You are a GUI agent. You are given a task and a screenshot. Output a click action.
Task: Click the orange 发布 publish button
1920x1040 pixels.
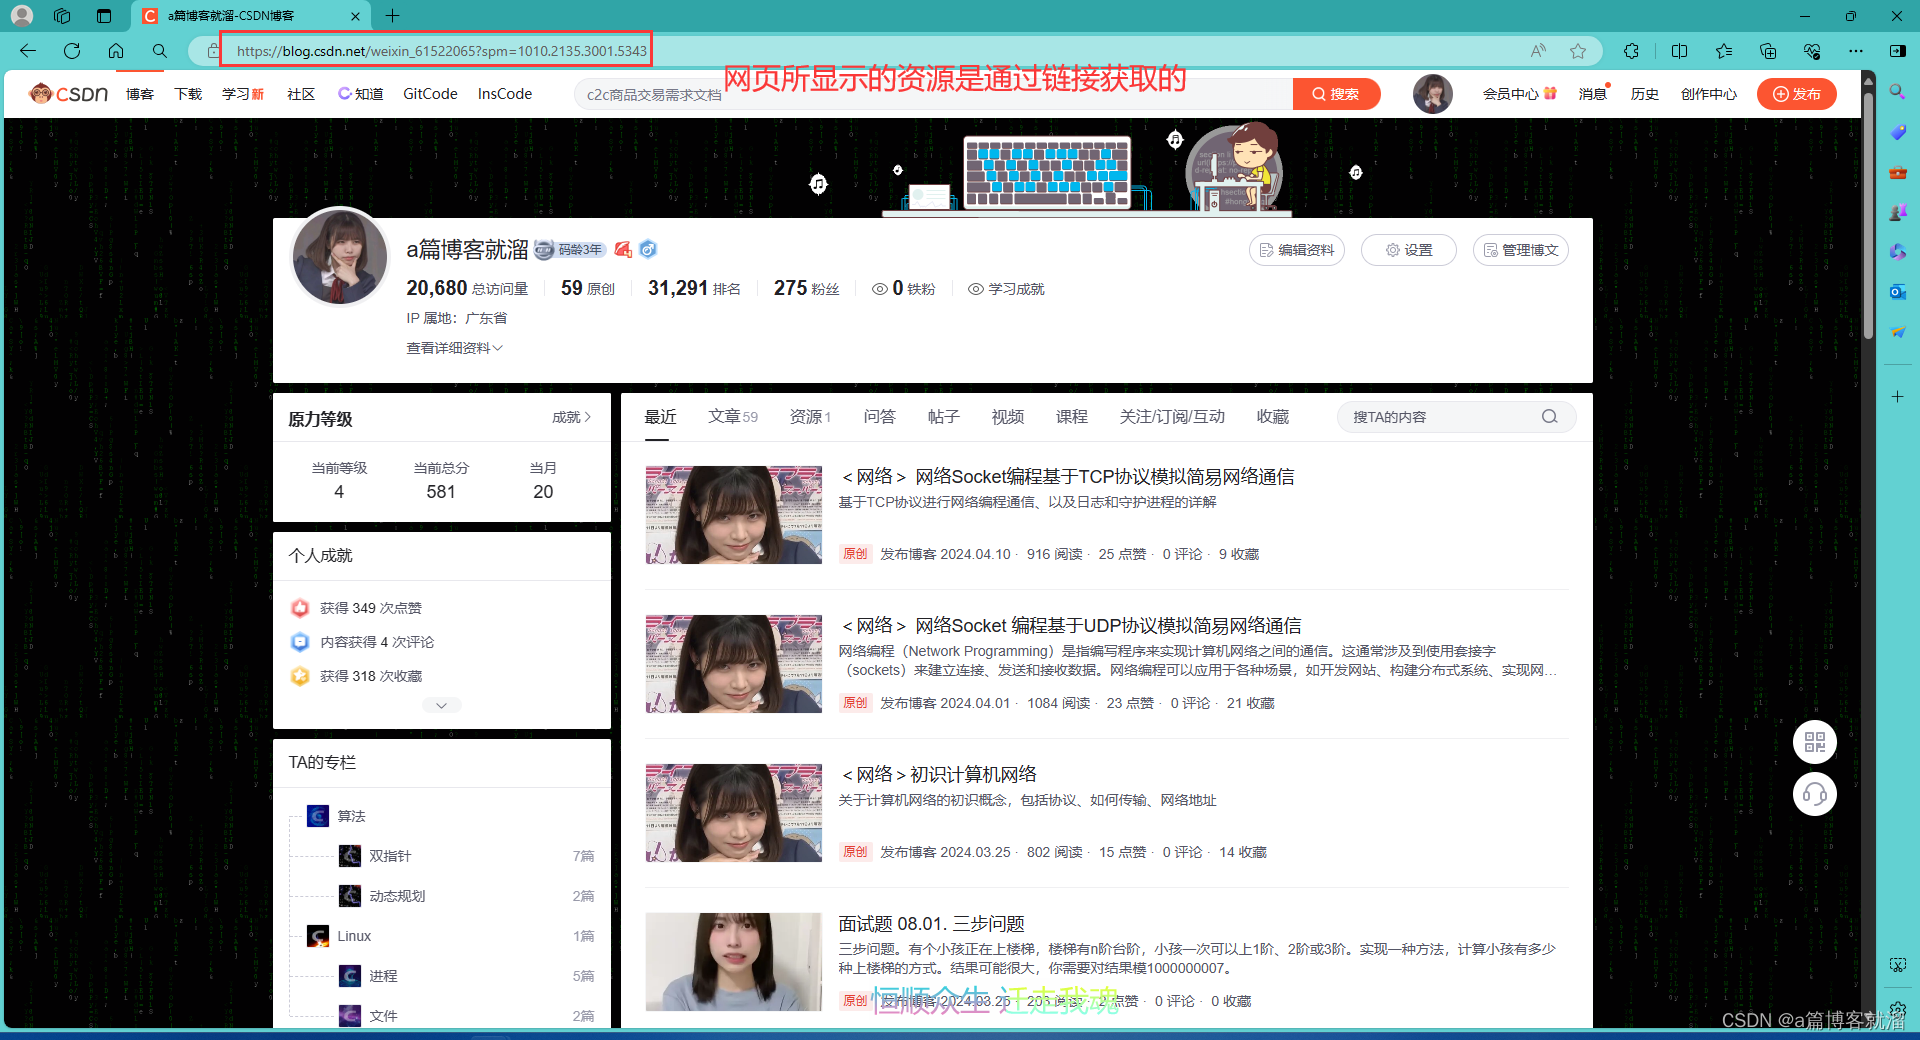point(1796,93)
